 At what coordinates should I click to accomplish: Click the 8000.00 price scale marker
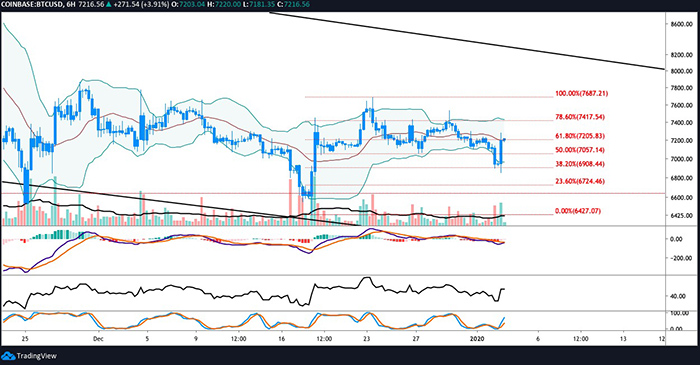(680, 71)
